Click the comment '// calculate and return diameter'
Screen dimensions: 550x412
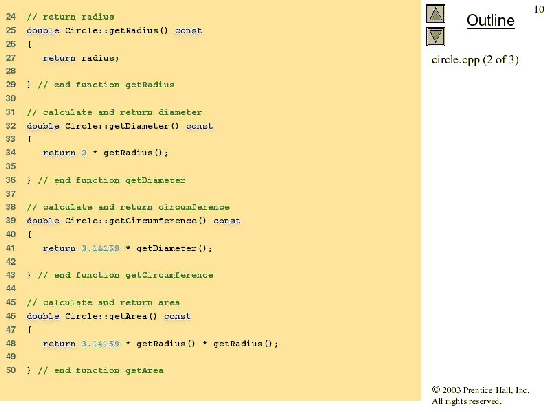(114, 112)
